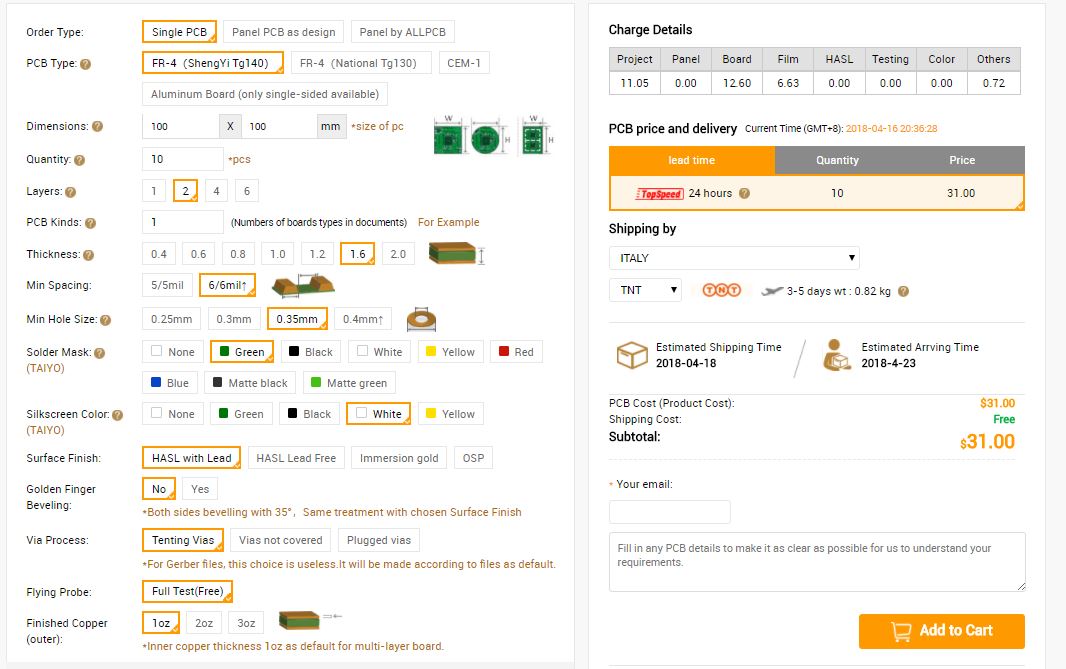Image resolution: width=1066 pixels, height=669 pixels.
Task: Click the Your email input field
Action: click(669, 512)
